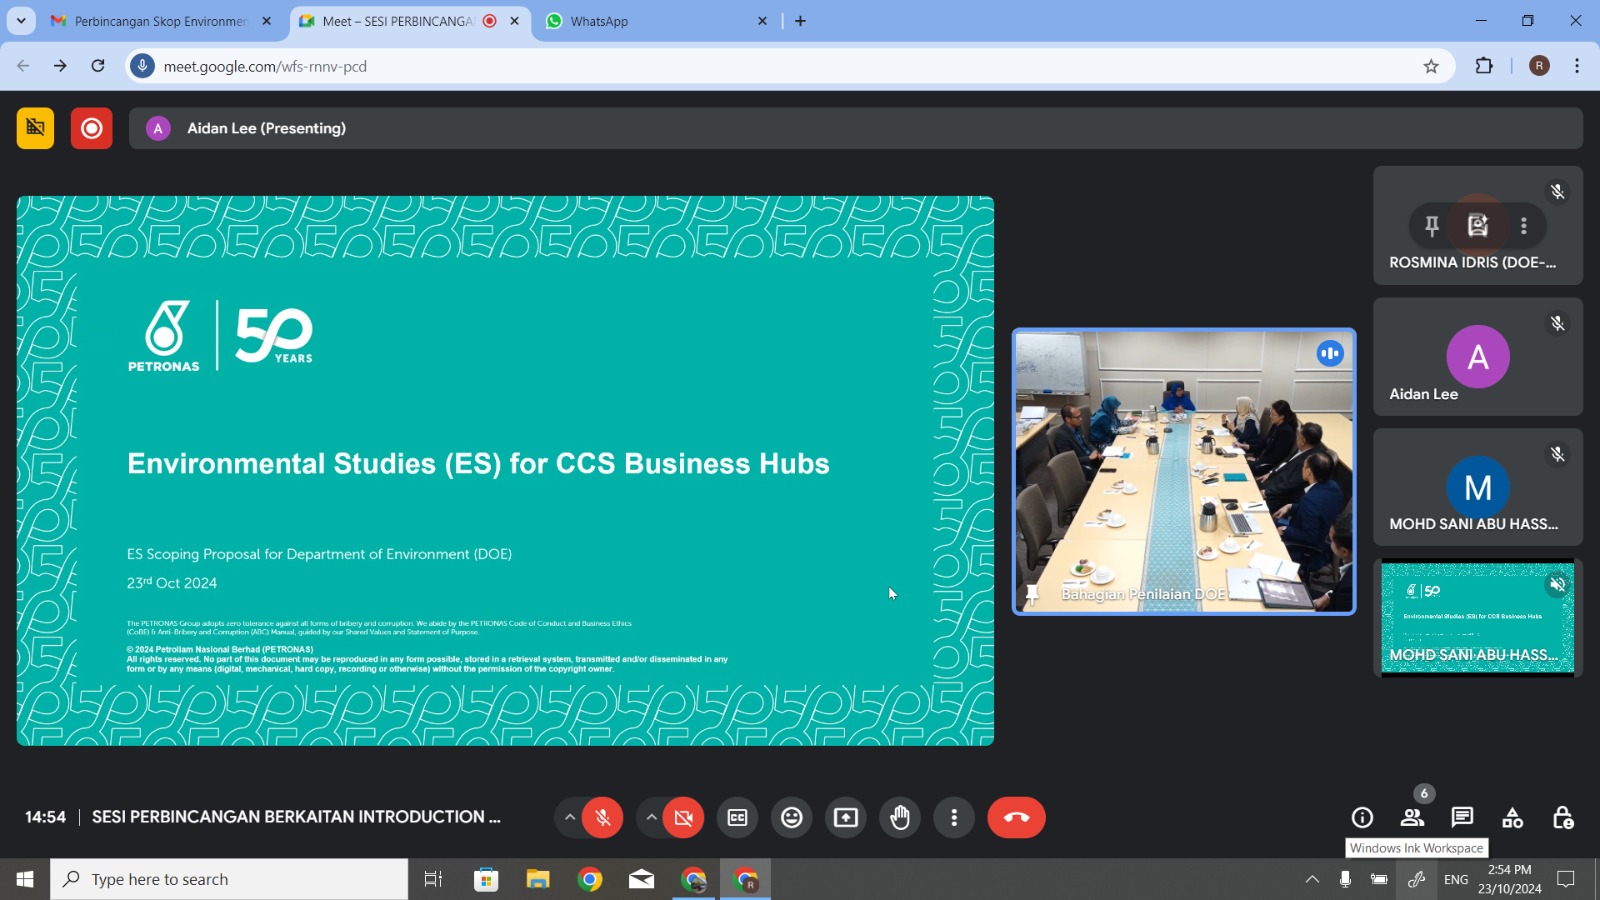
Task: Open Chrome tab search dropdown
Action: click(21, 21)
